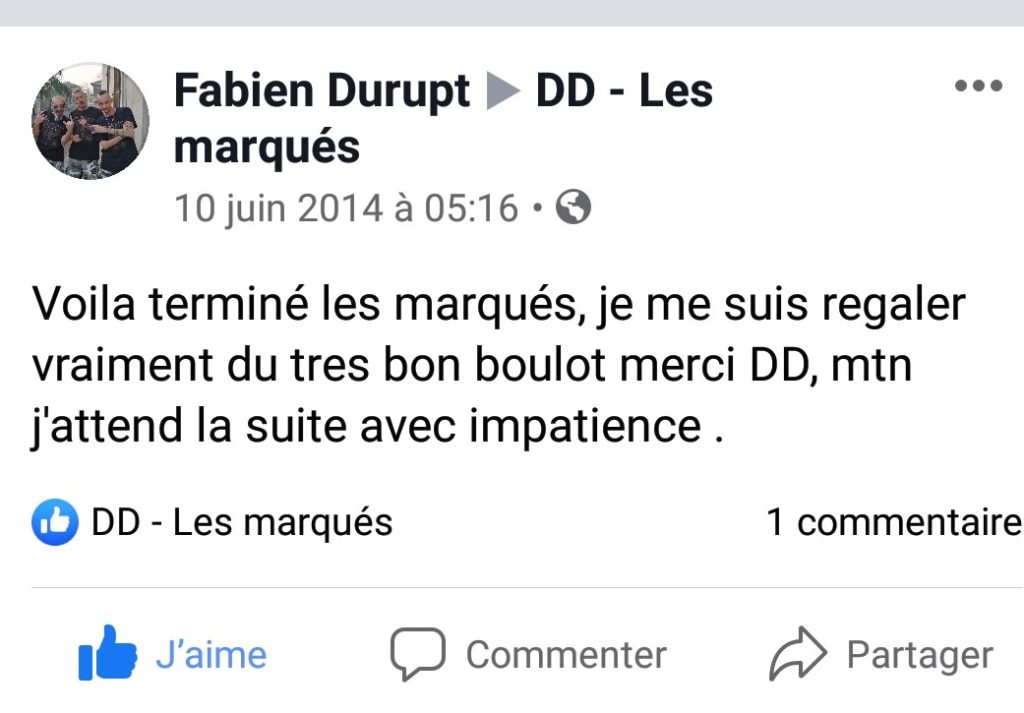Viewport: 1024px width, 713px height.
Task: Open the DD - Les page link in header
Action: 624,91
